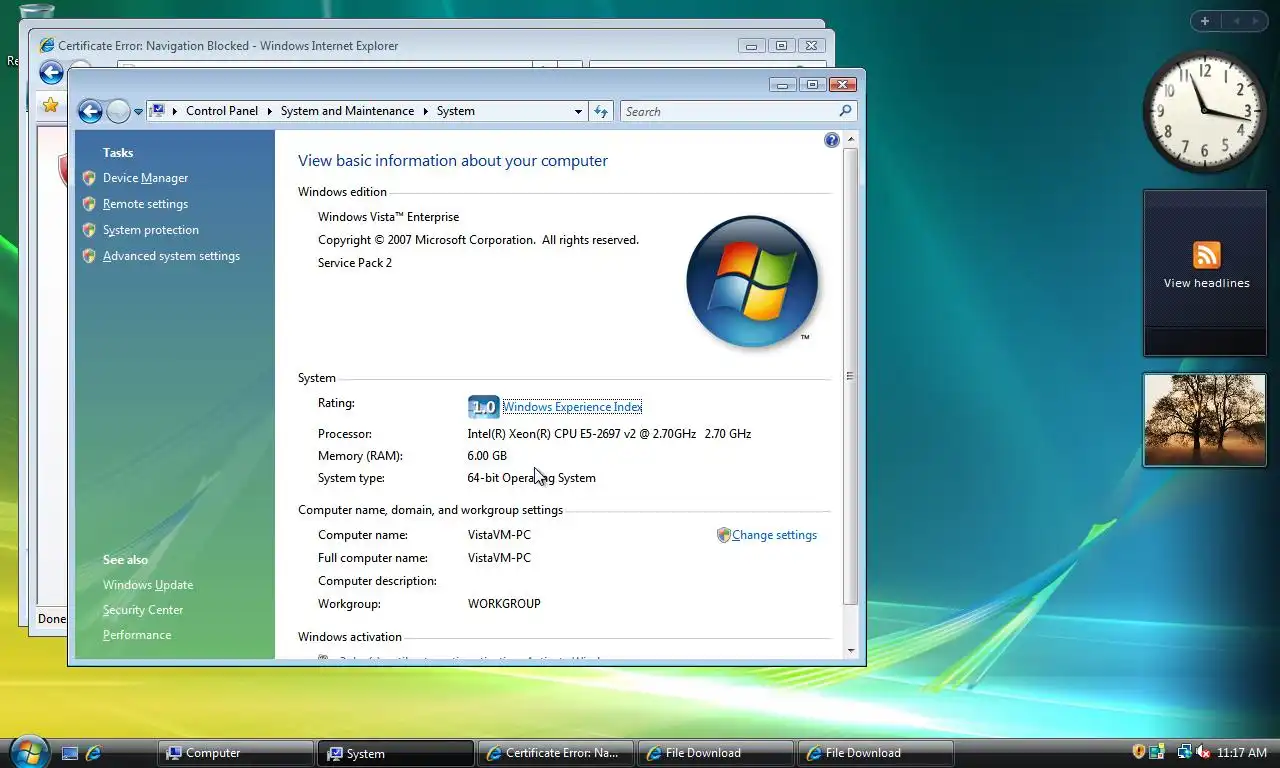1280x768 pixels.
Task: Switch to second File Download taskbar button
Action: 875,753
